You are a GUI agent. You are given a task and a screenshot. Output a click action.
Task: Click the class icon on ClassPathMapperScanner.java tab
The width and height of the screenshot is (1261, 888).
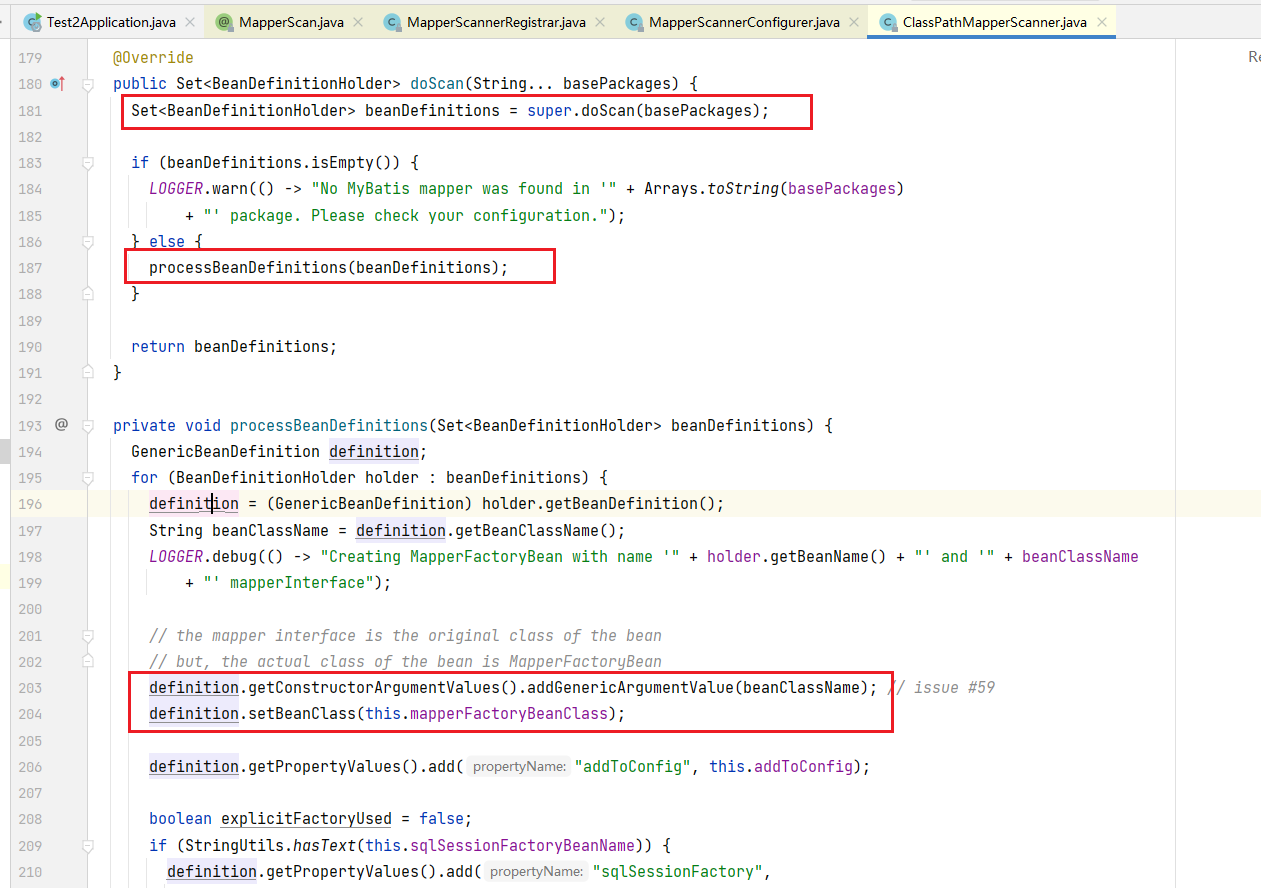tap(887, 22)
